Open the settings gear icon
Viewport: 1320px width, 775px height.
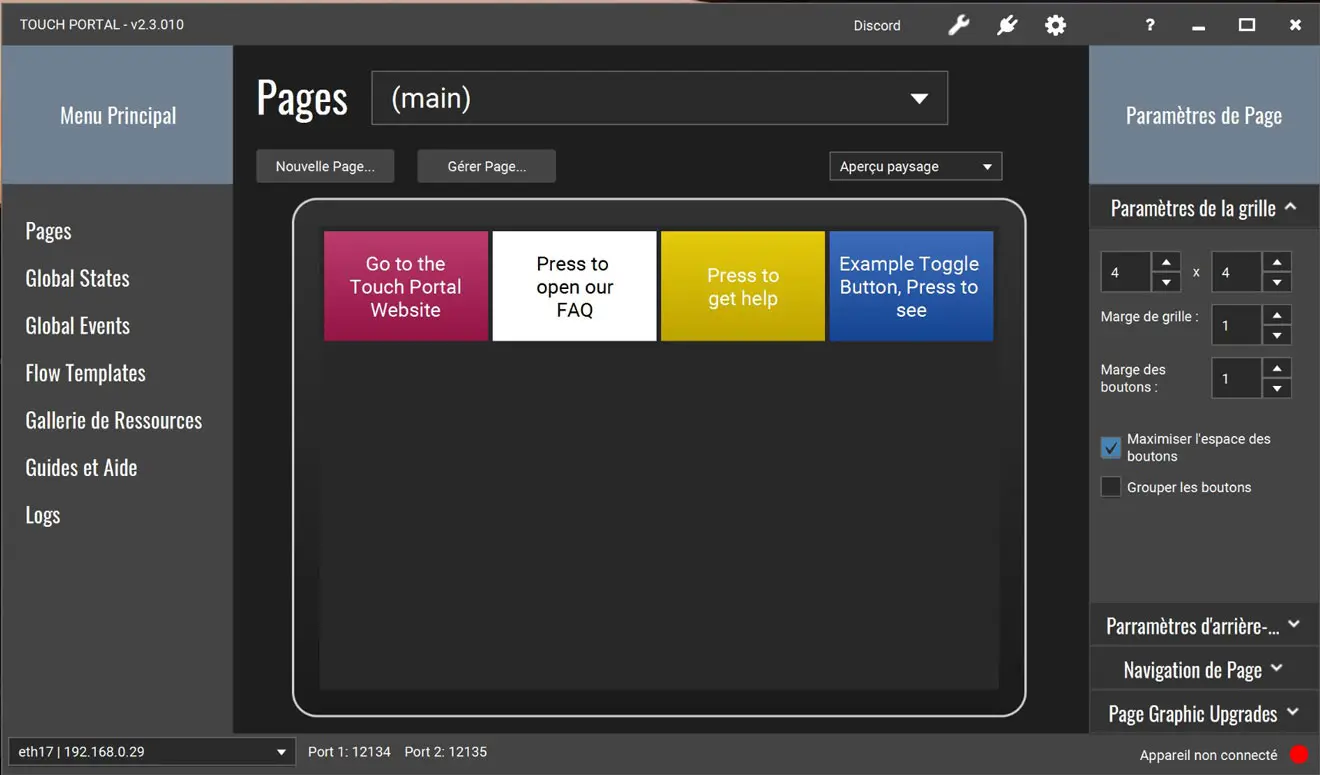point(1055,25)
